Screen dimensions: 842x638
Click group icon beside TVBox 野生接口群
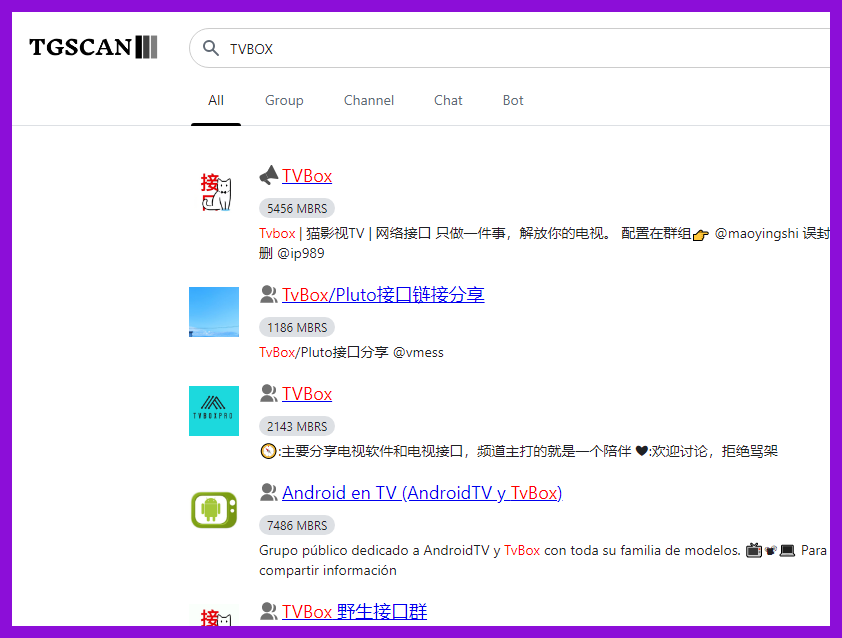point(268,611)
